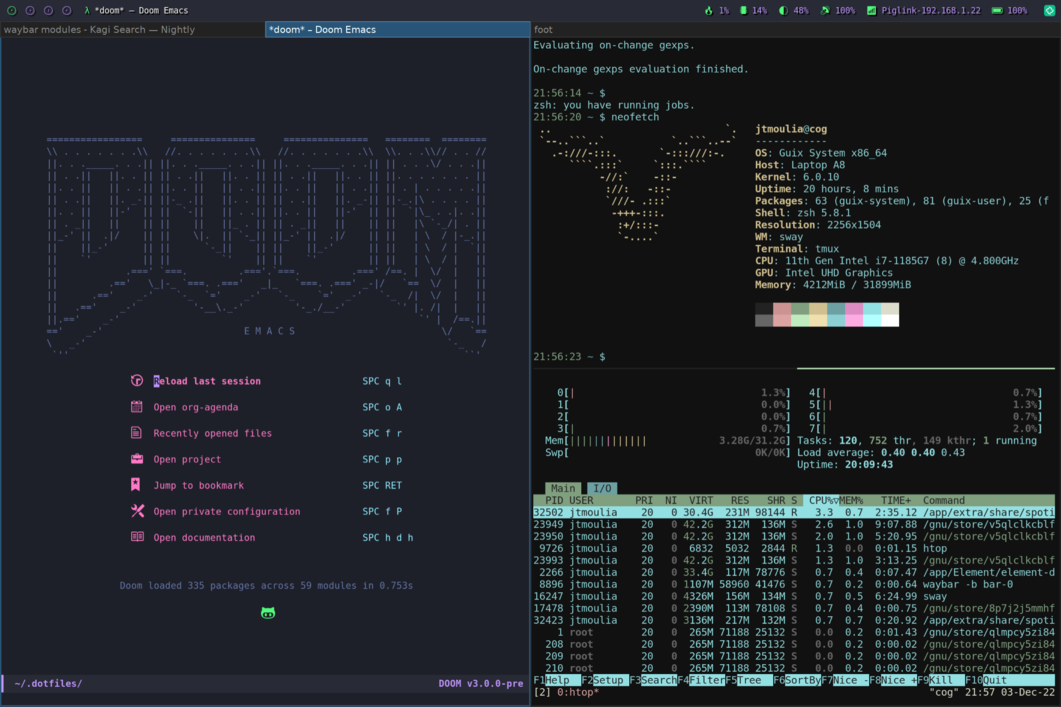Viewport: 1061px width, 707px height.
Task: Click the Jump to bookmark icon
Action: click(x=136, y=484)
